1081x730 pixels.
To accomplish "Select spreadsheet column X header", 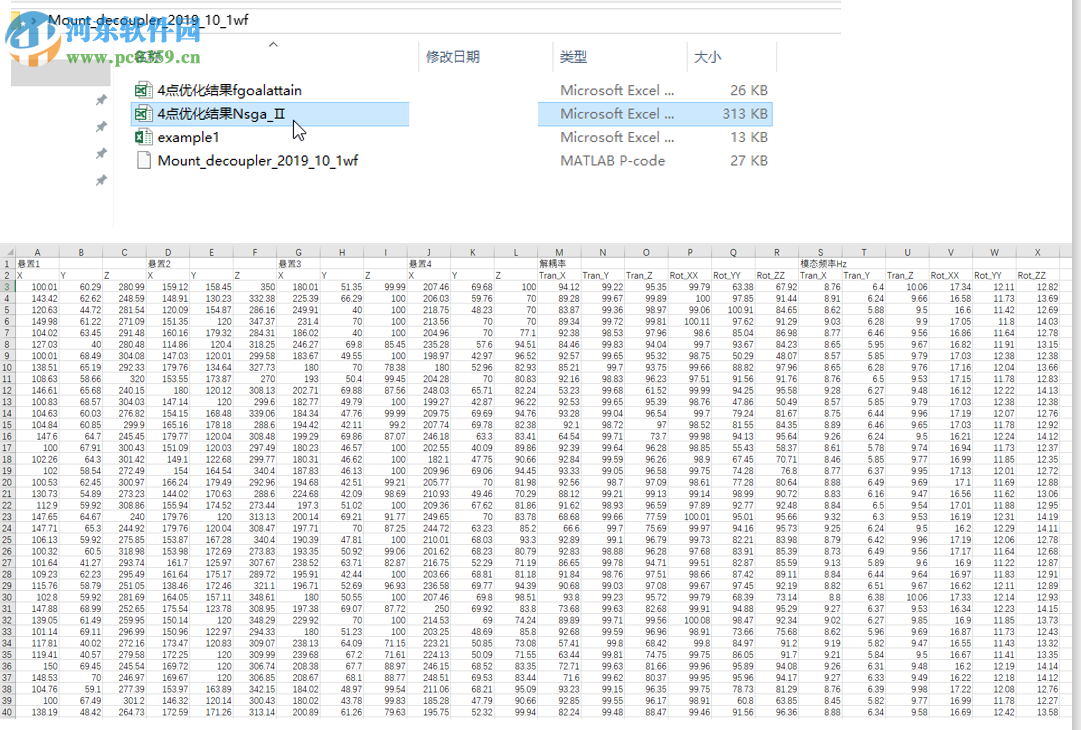I will pos(1038,252).
